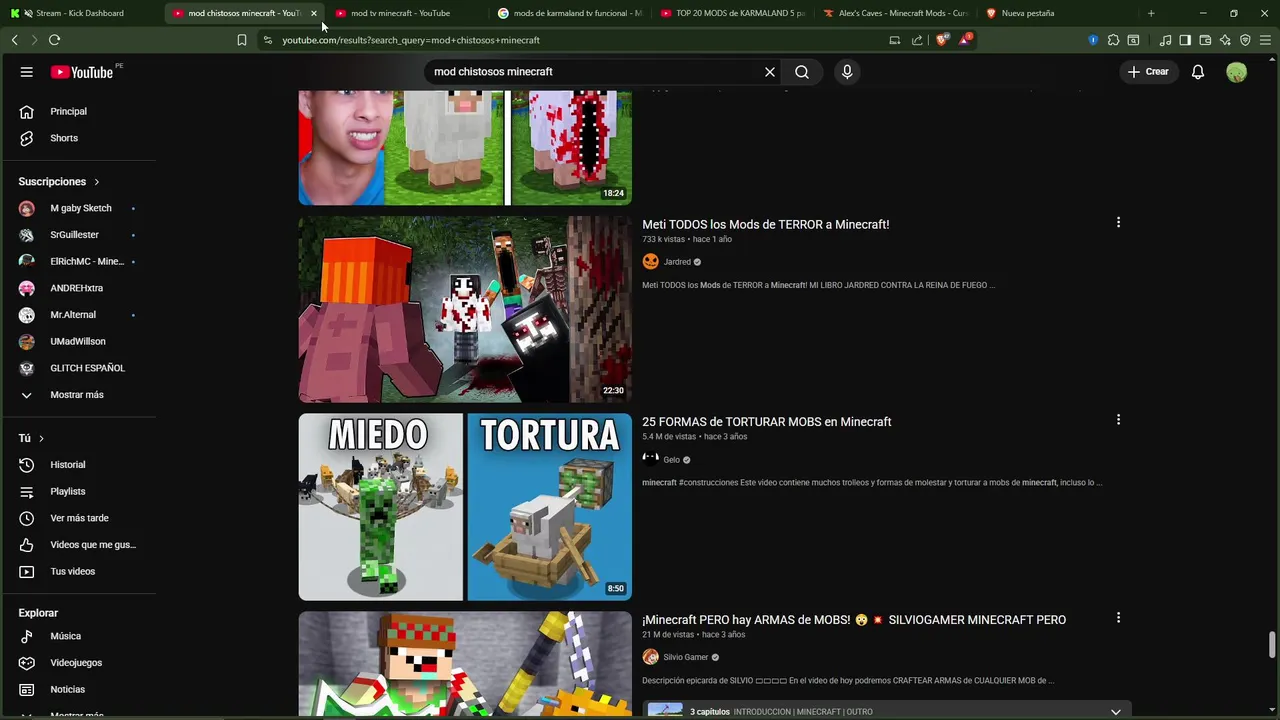Open a new browser tab
This screenshot has width=1280, height=720.
pos(1151,13)
